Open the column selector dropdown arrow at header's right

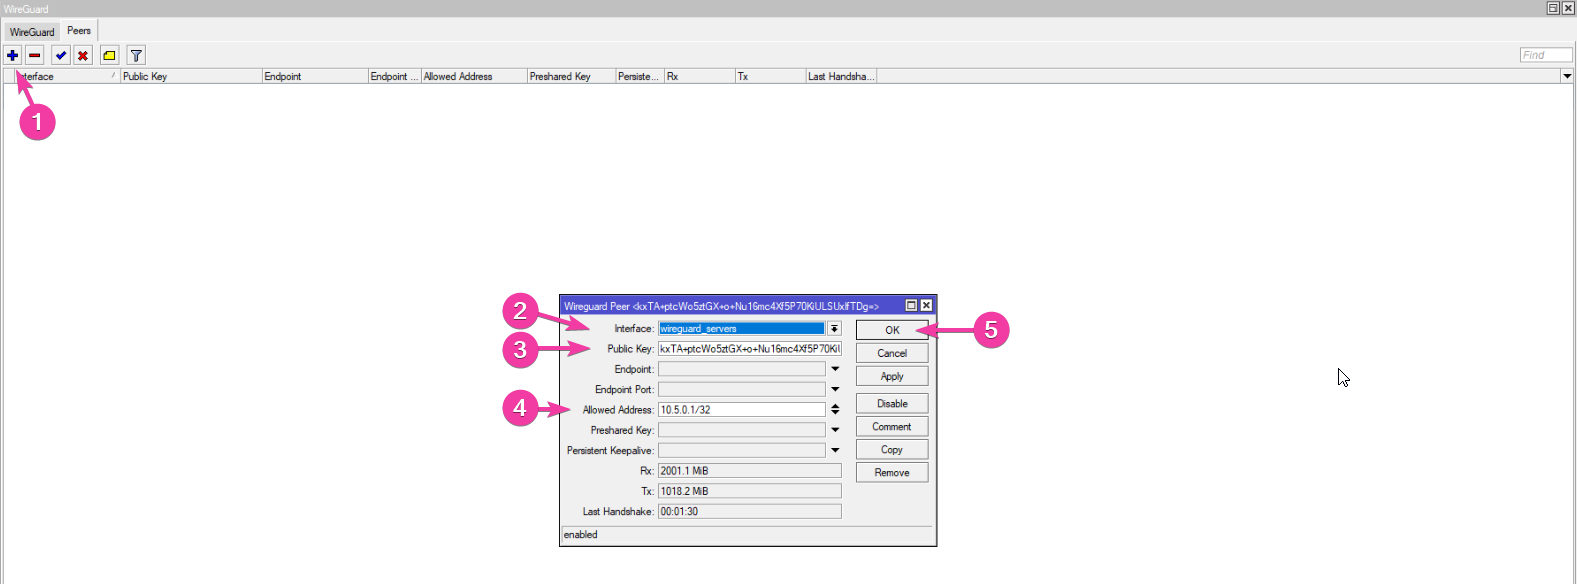point(1567,76)
